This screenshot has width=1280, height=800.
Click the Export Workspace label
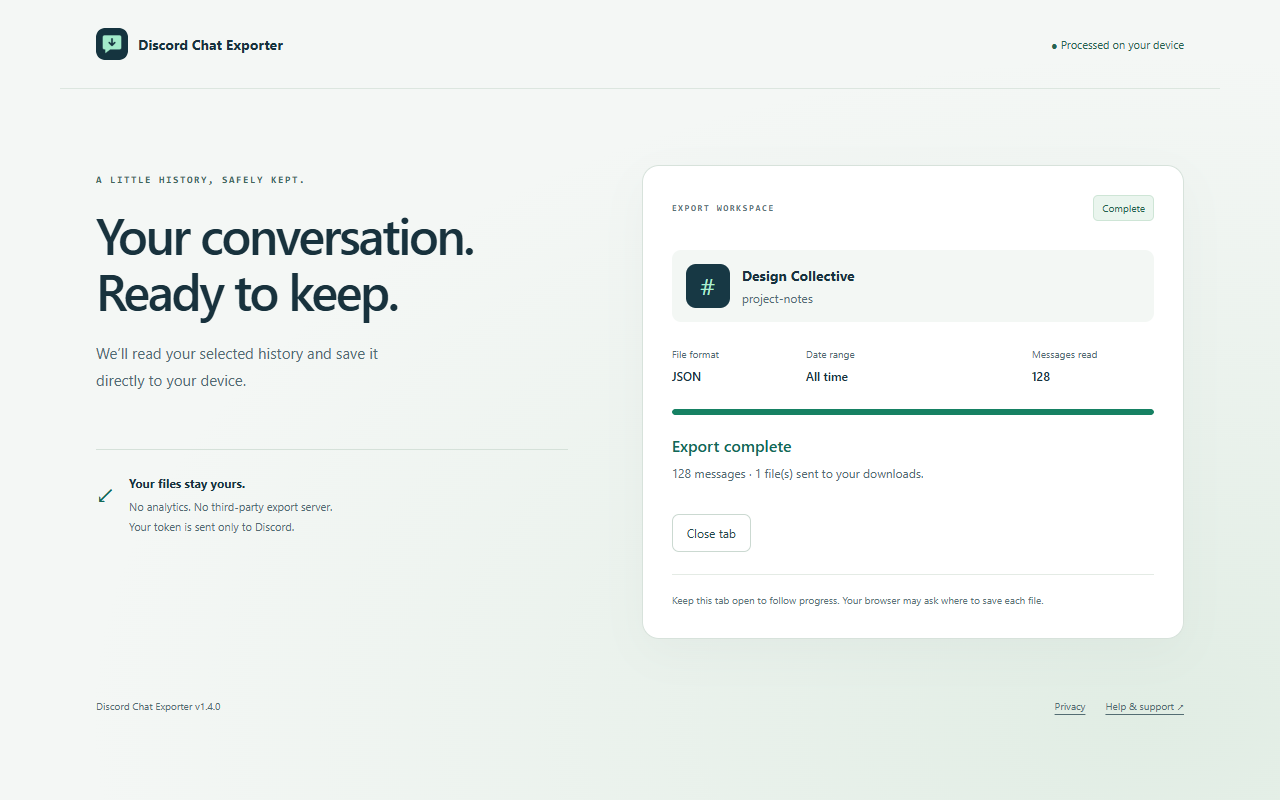[723, 208]
